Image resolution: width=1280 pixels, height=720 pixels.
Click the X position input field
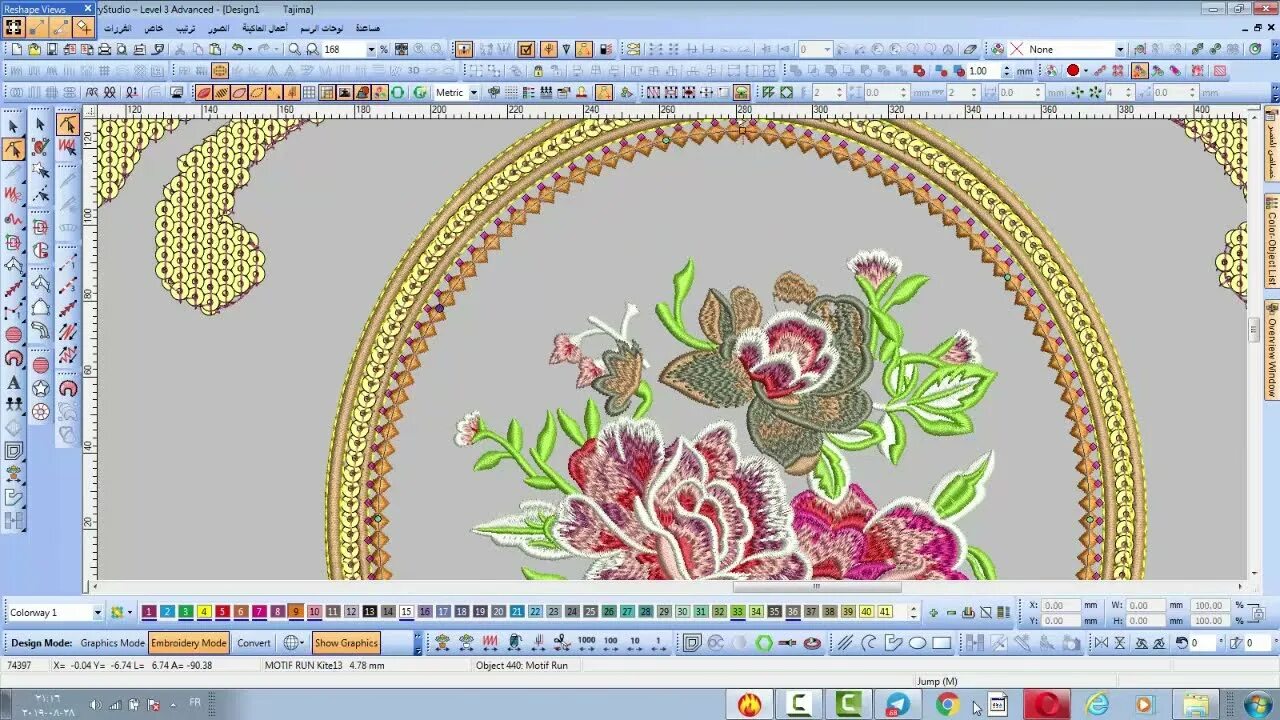(x=1061, y=605)
